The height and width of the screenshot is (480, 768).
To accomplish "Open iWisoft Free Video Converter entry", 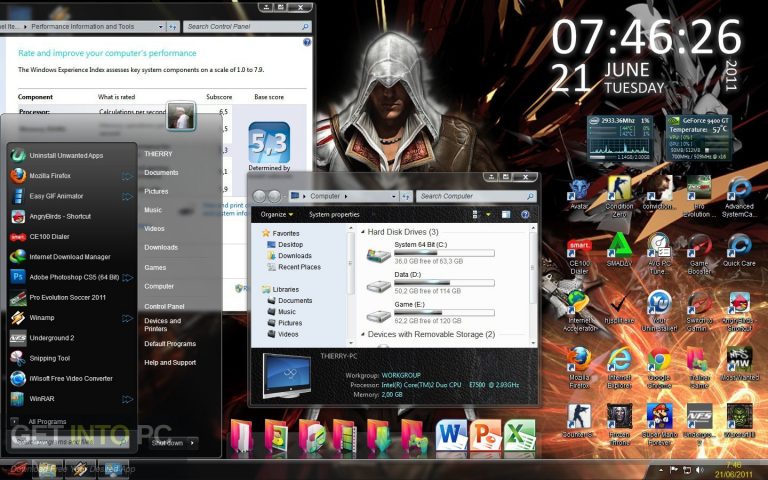I will (71, 379).
